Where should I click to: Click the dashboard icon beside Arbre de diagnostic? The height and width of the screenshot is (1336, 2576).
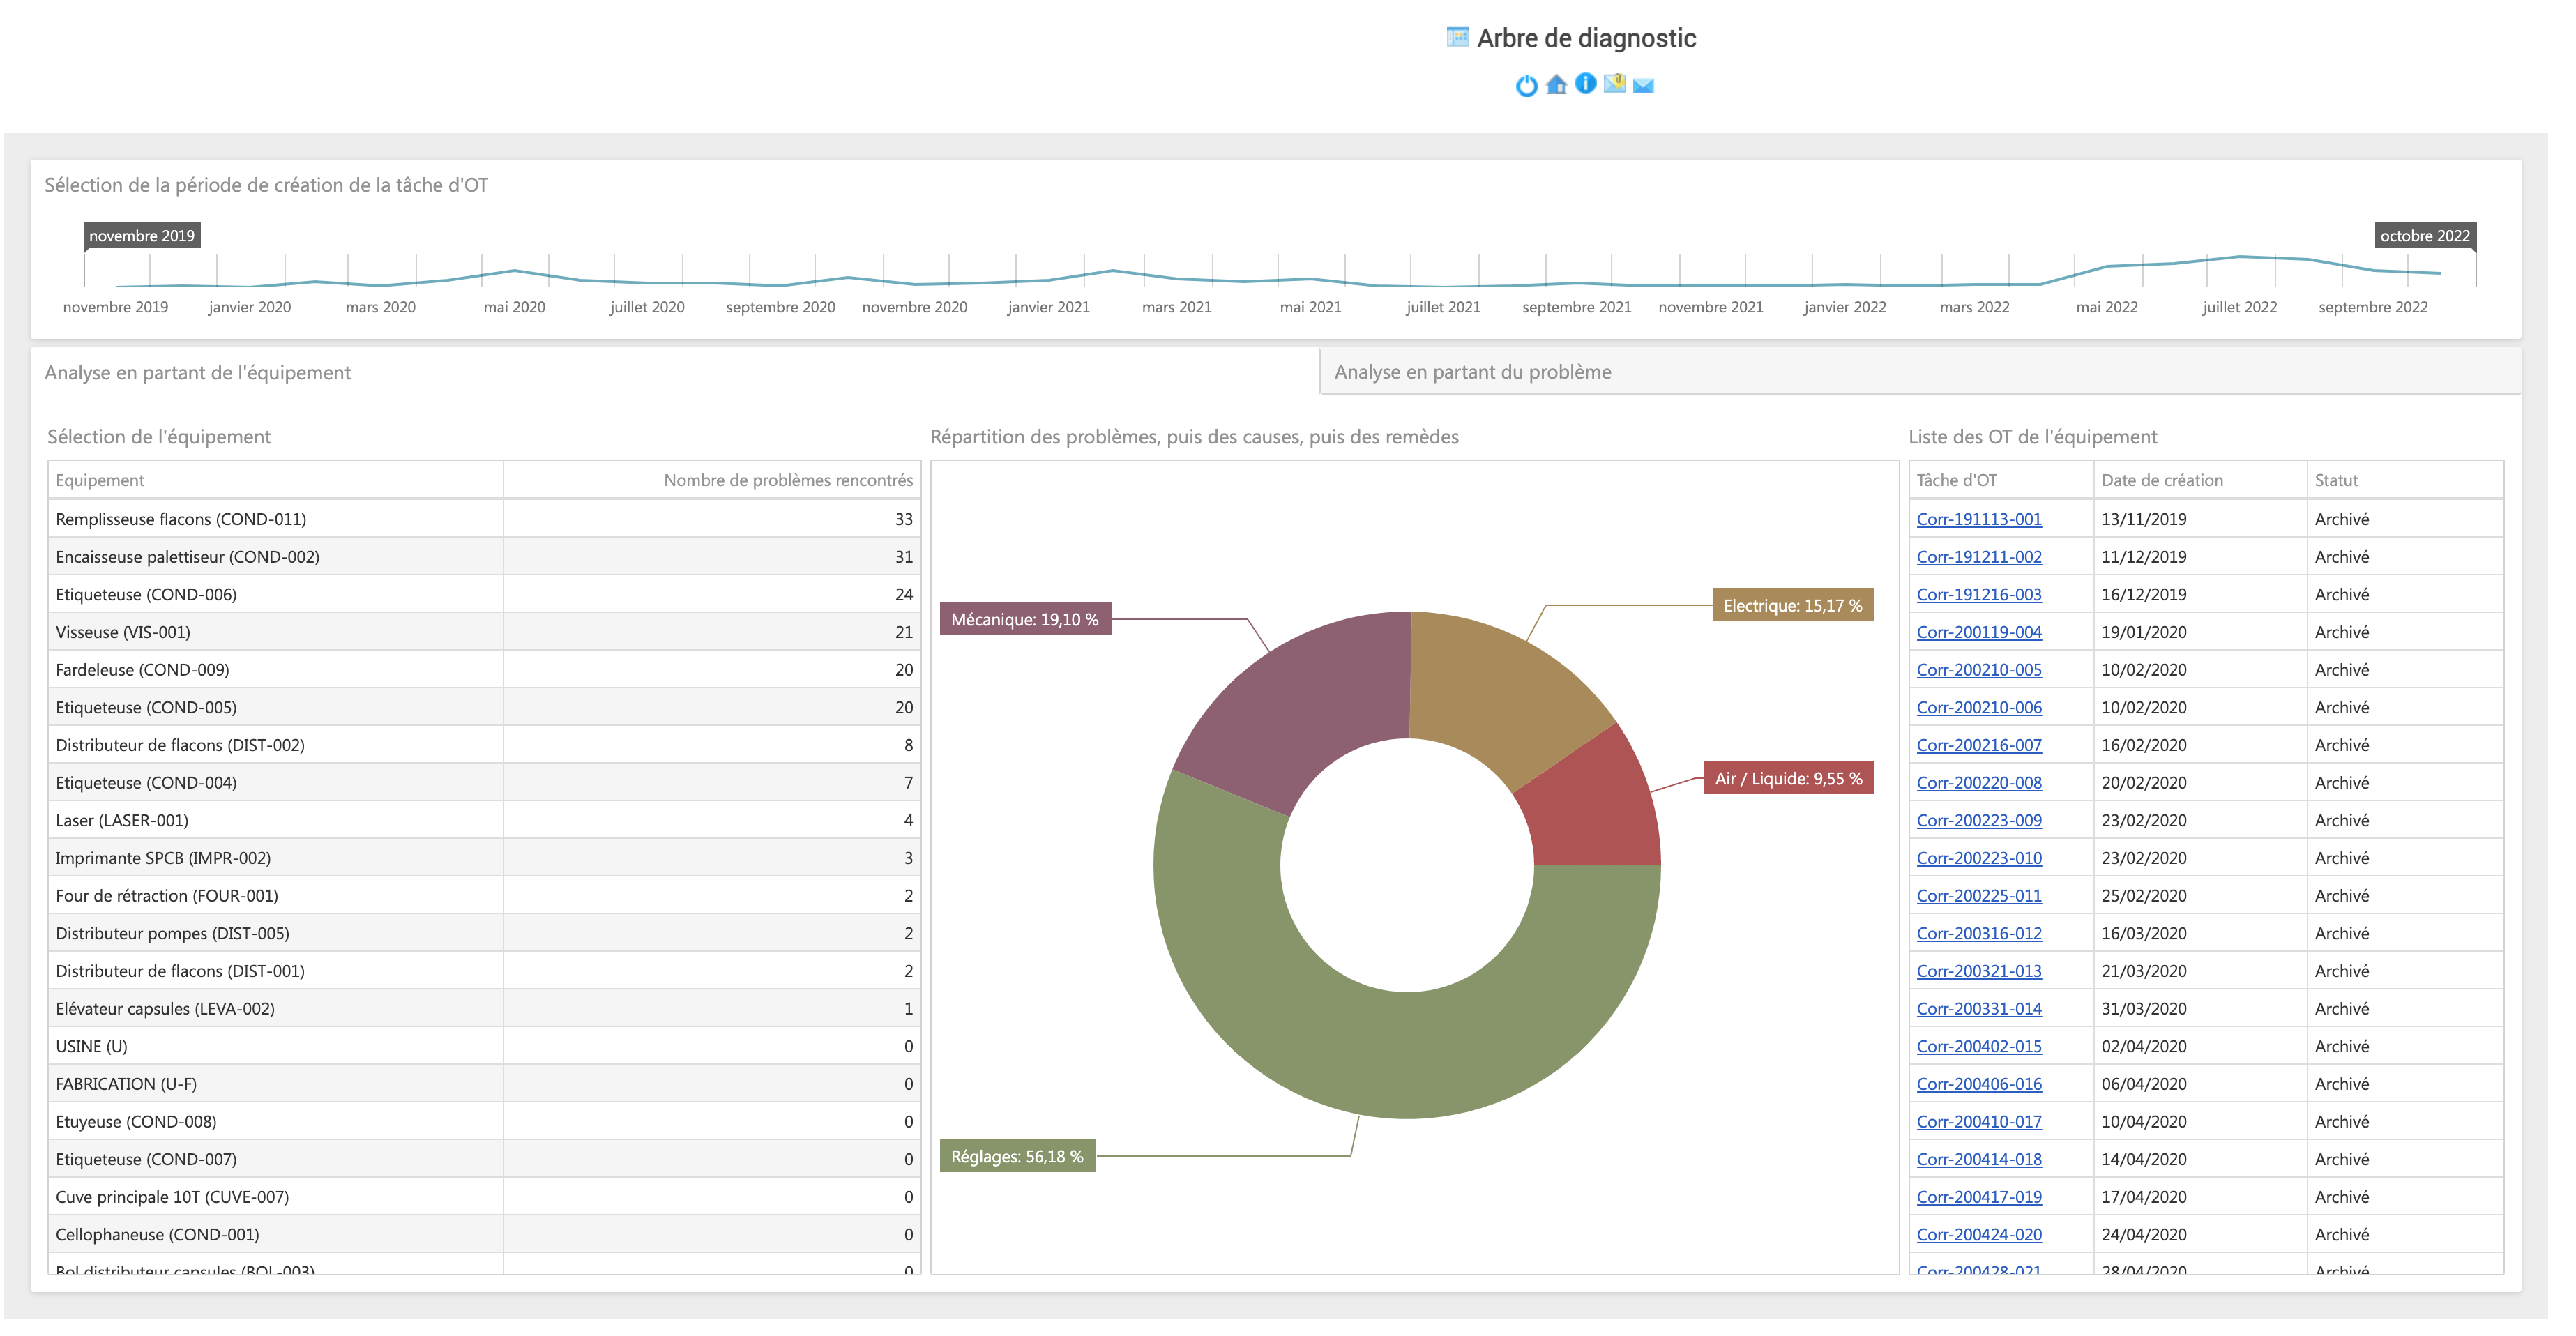pos(1458,37)
